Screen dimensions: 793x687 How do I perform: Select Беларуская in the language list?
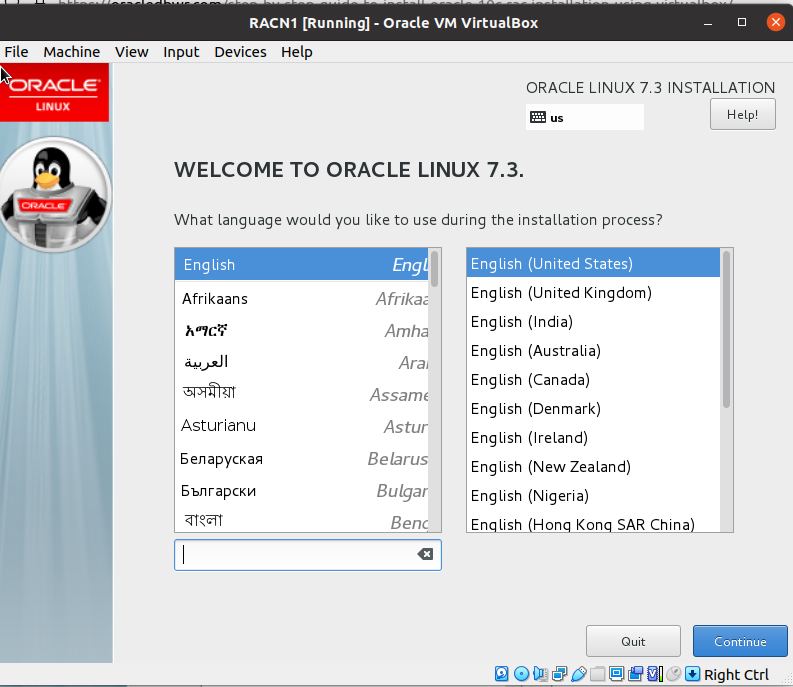[x=301, y=458]
